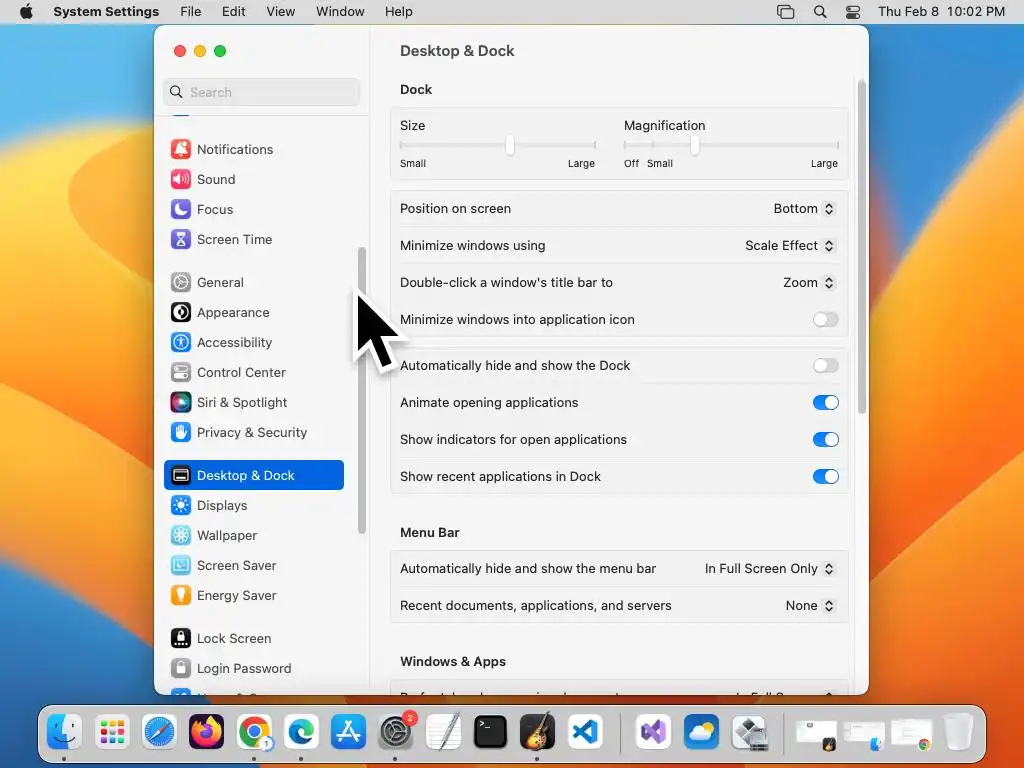Viewport: 1024px width, 768px height.
Task: Select the Appearance sidebar icon
Action: click(x=181, y=312)
